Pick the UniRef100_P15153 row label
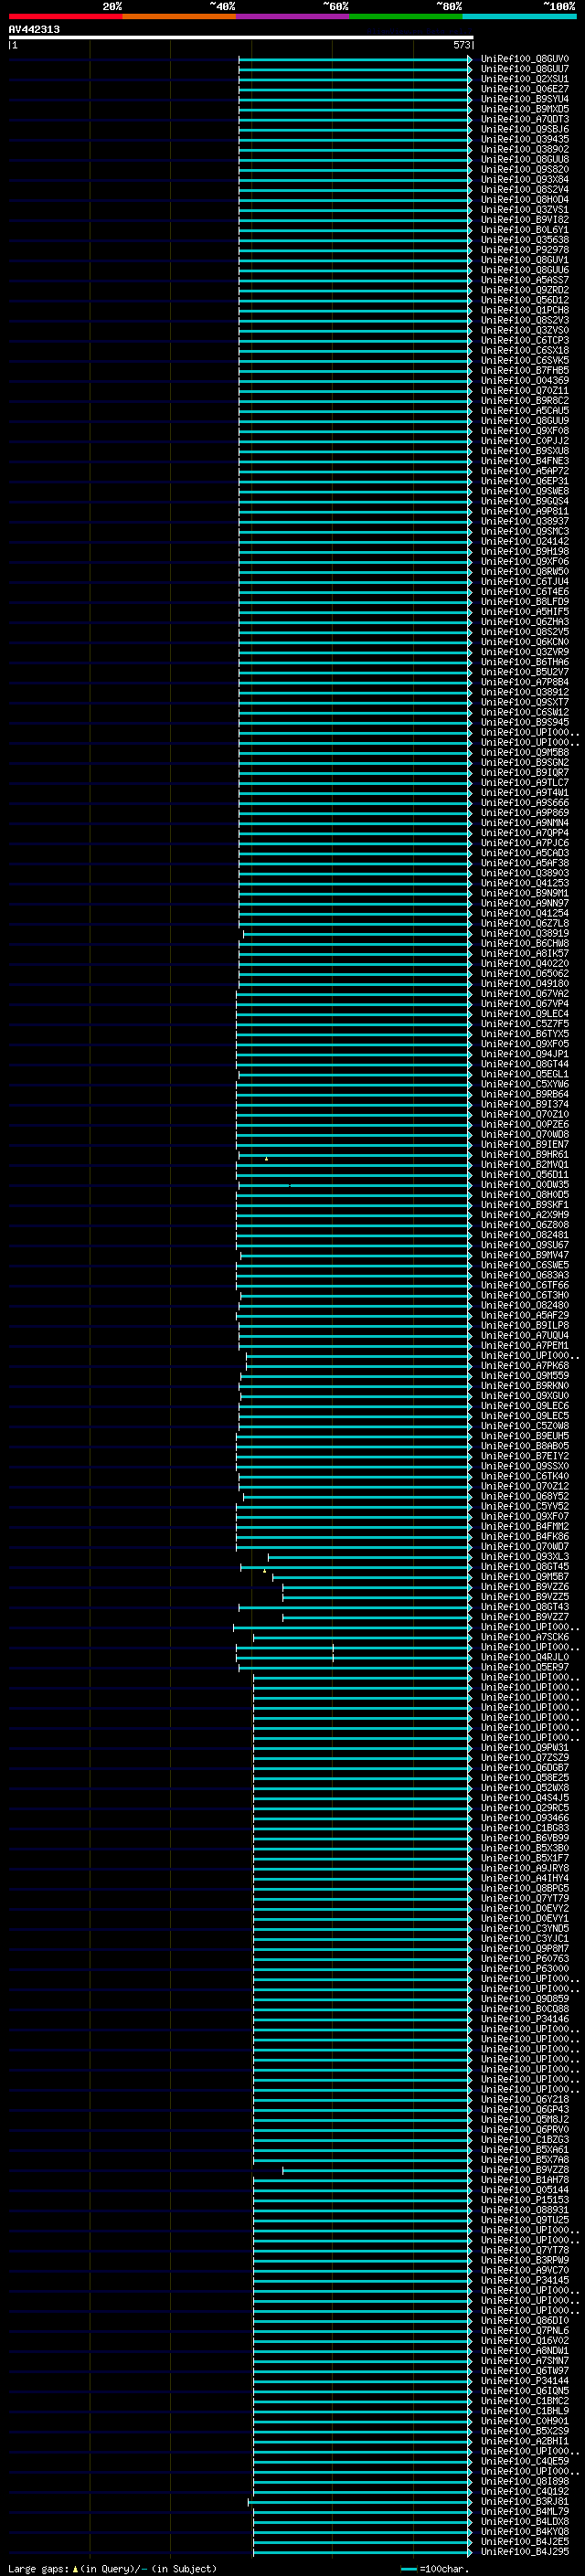The height and width of the screenshot is (2576, 585). (525, 2199)
